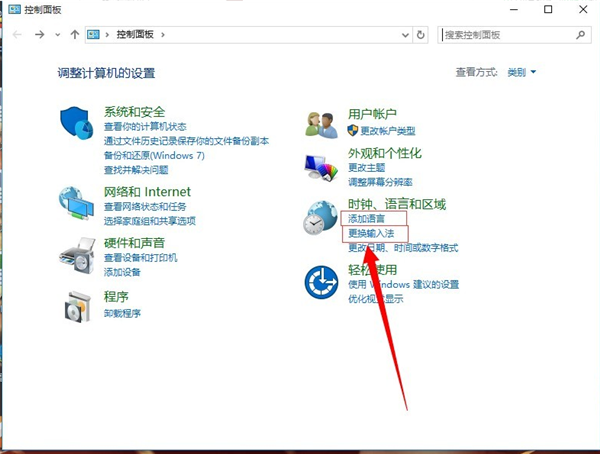Image resolution: width=600 pixels, height=454 pixels.
Task: Open 通过文件历史记录保存你的文件备份副本
Action: (186, 141)
